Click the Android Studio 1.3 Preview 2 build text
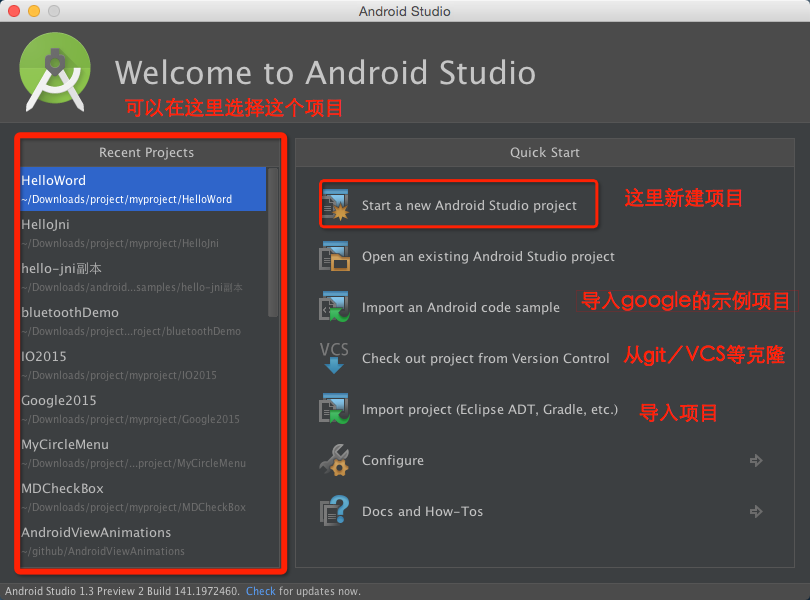 tap(122, 591)
